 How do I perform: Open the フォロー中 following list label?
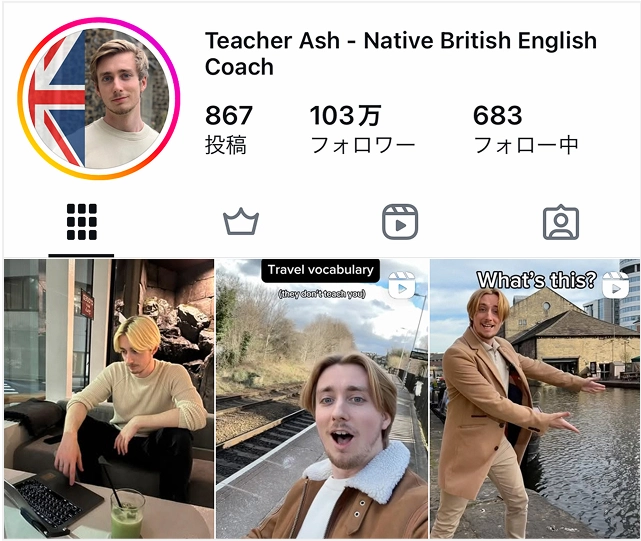(526, 145)
